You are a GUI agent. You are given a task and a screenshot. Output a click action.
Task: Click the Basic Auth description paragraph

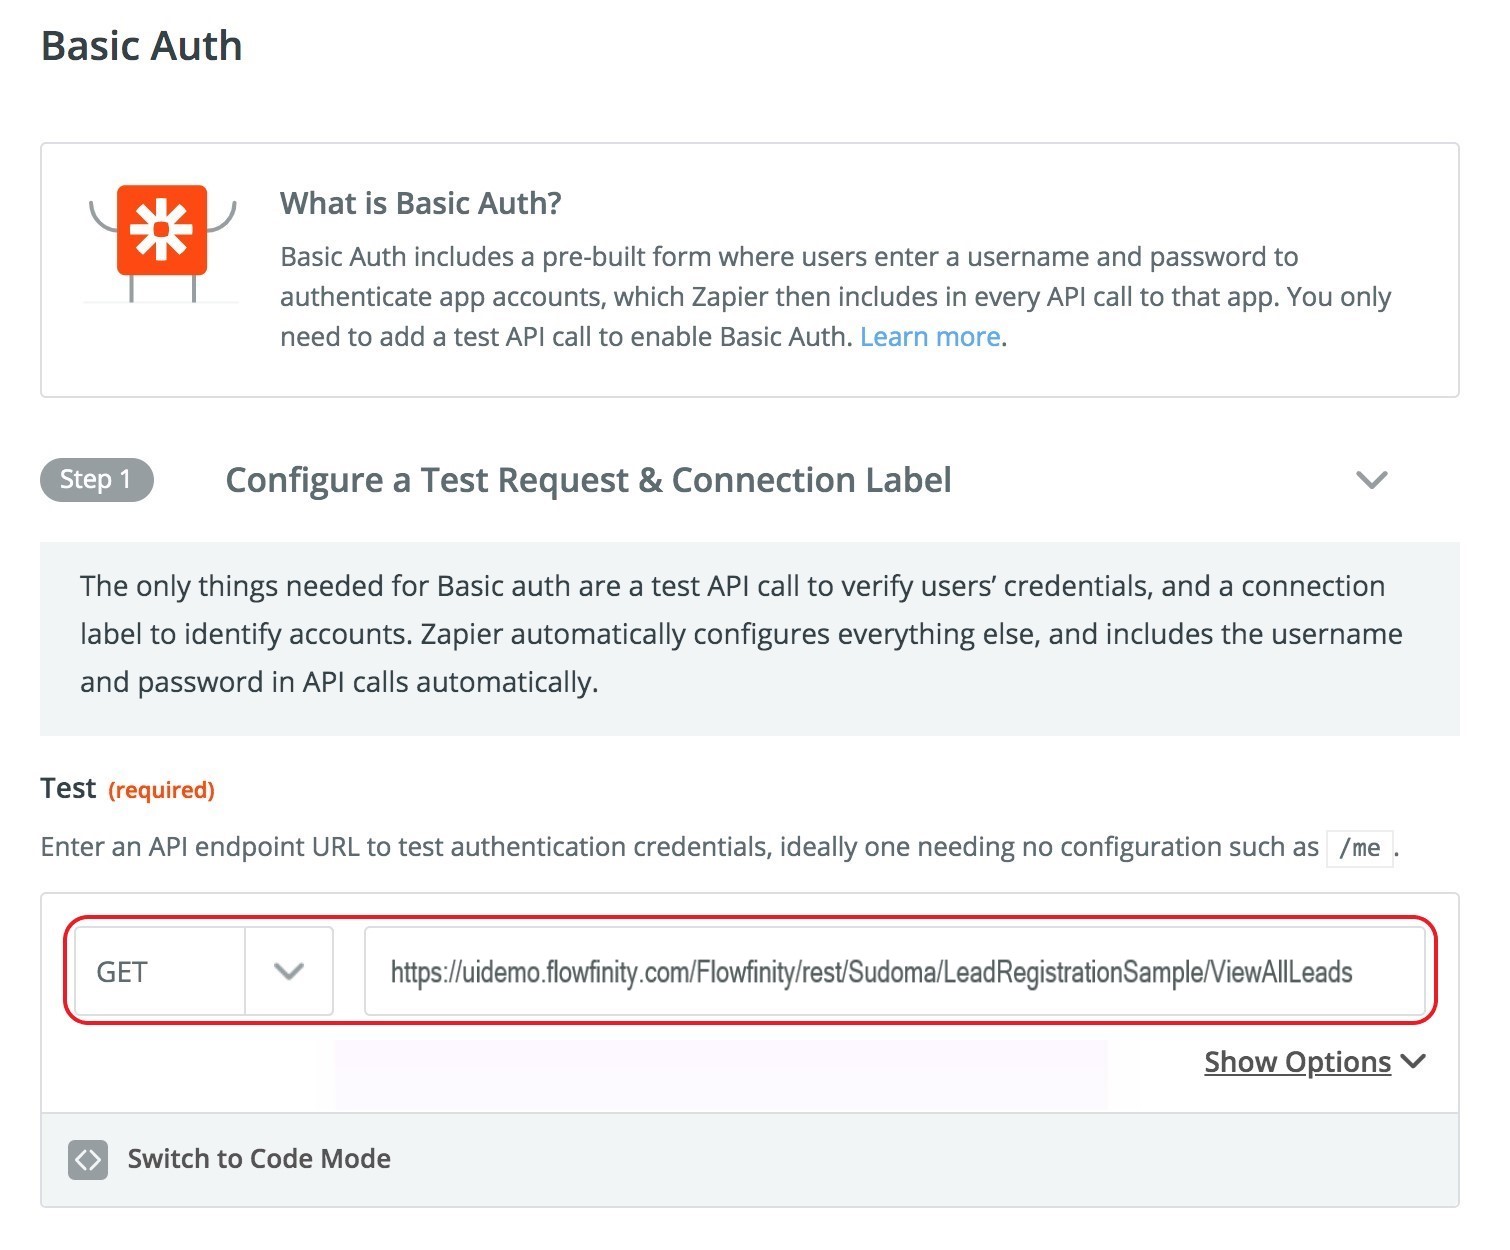pyautogui.click(x=834, y=297)
